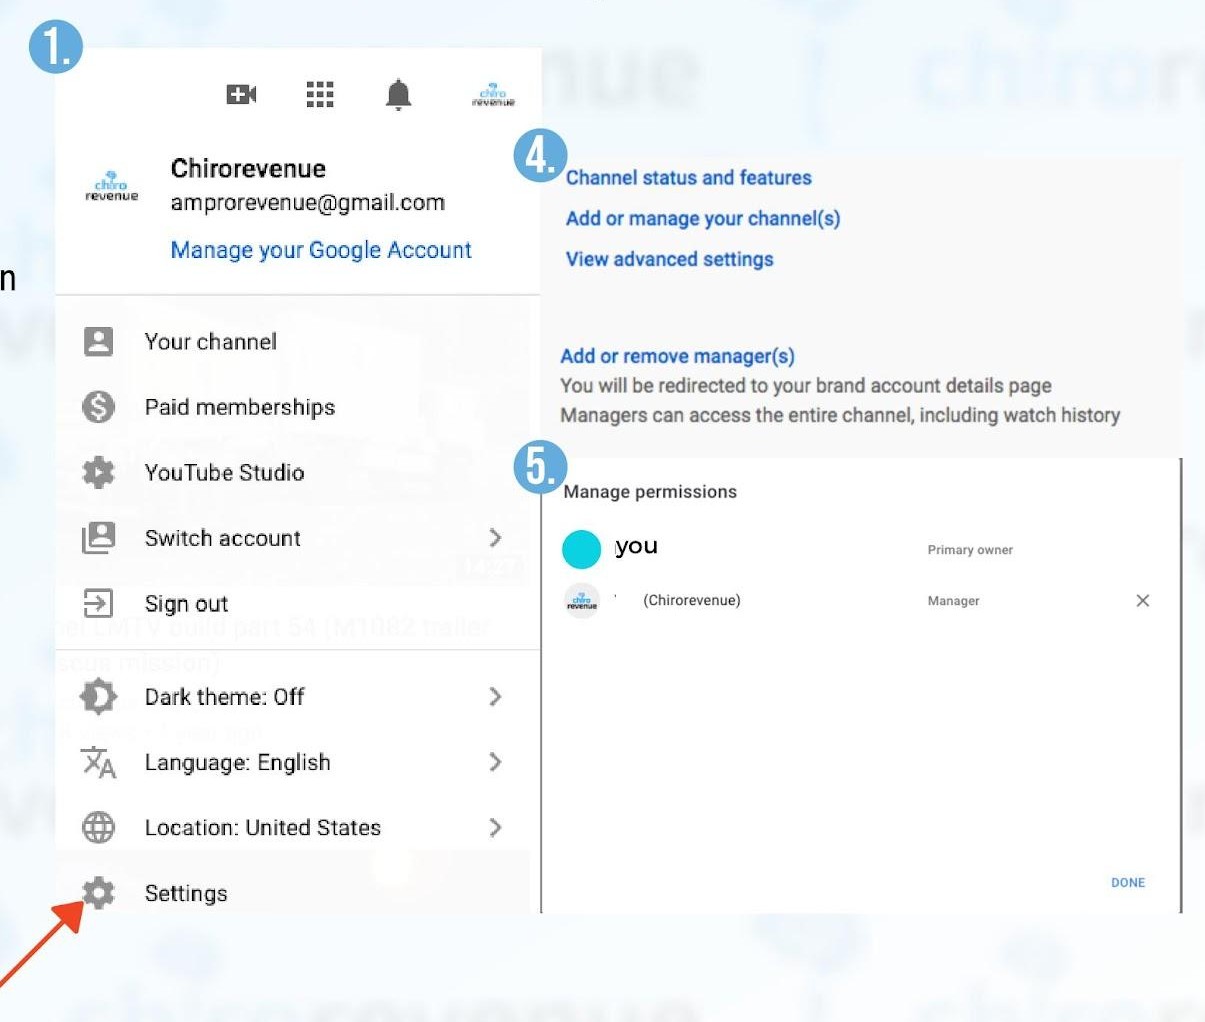Expand the Dark theme chevron arrow
The image size is (1205, 1022).
coord(495,696)
